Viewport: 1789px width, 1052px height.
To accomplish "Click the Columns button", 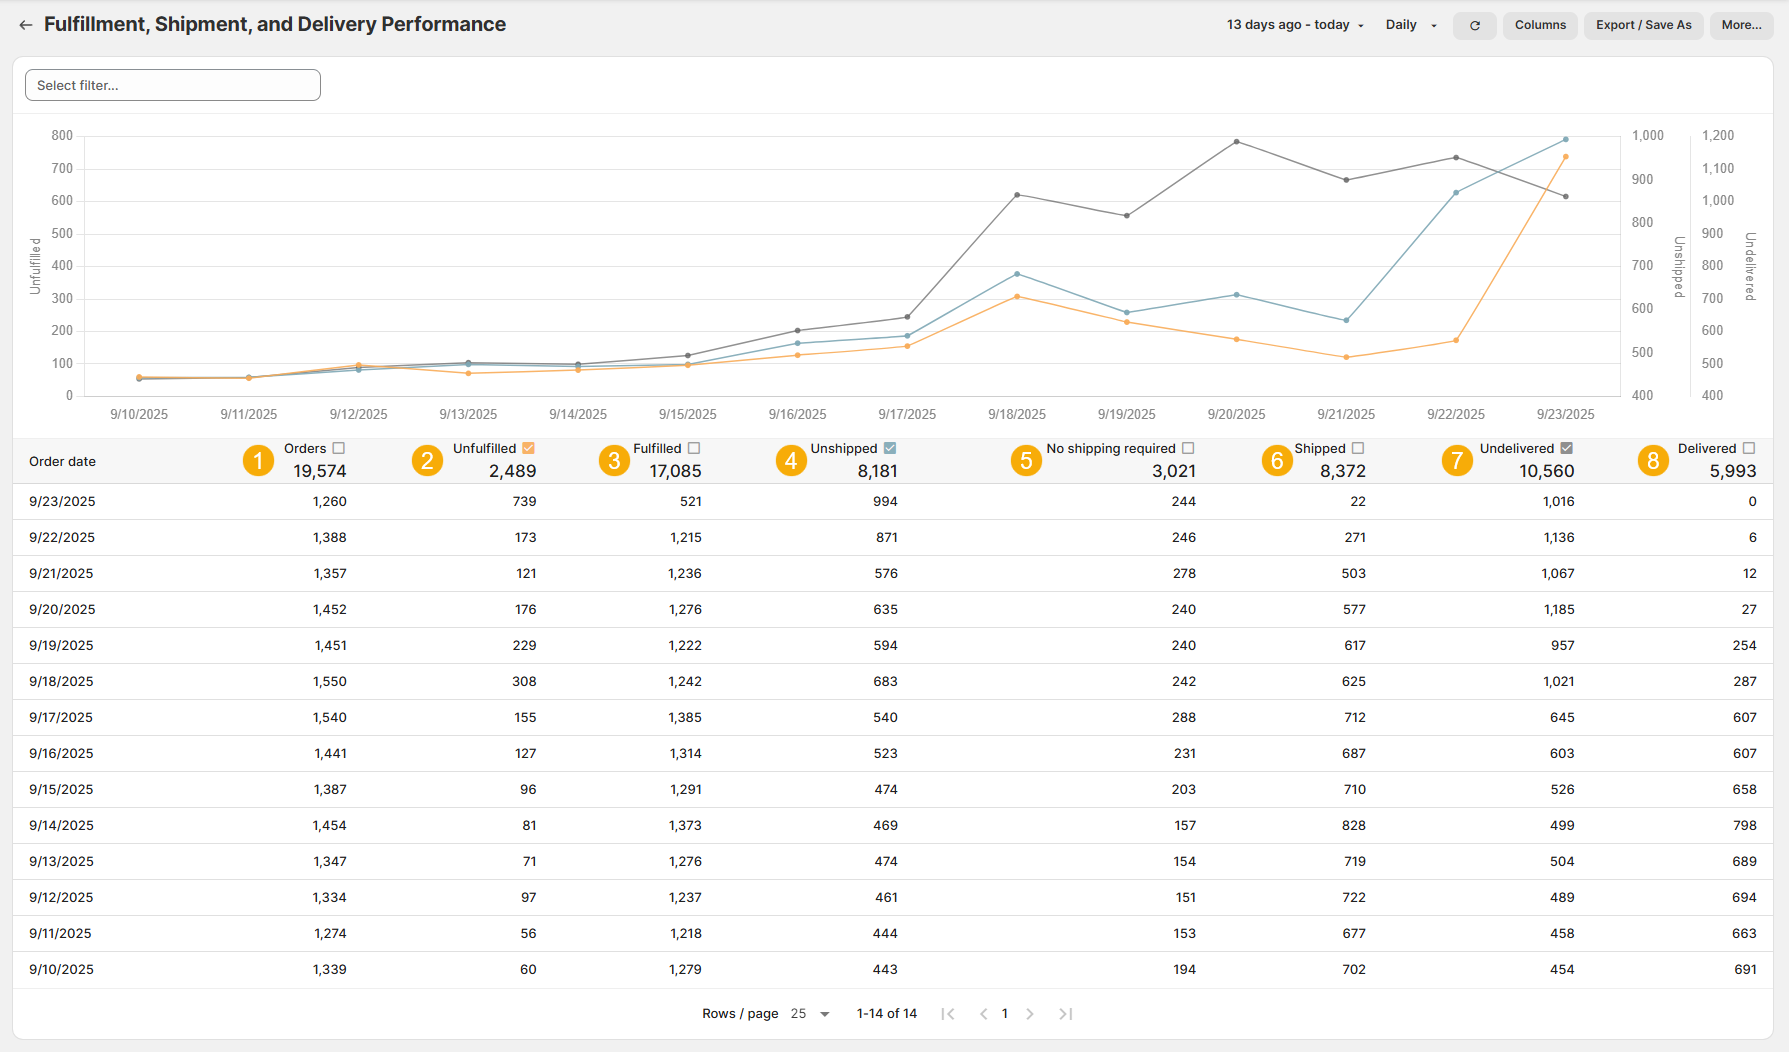I will point(1540,25).
